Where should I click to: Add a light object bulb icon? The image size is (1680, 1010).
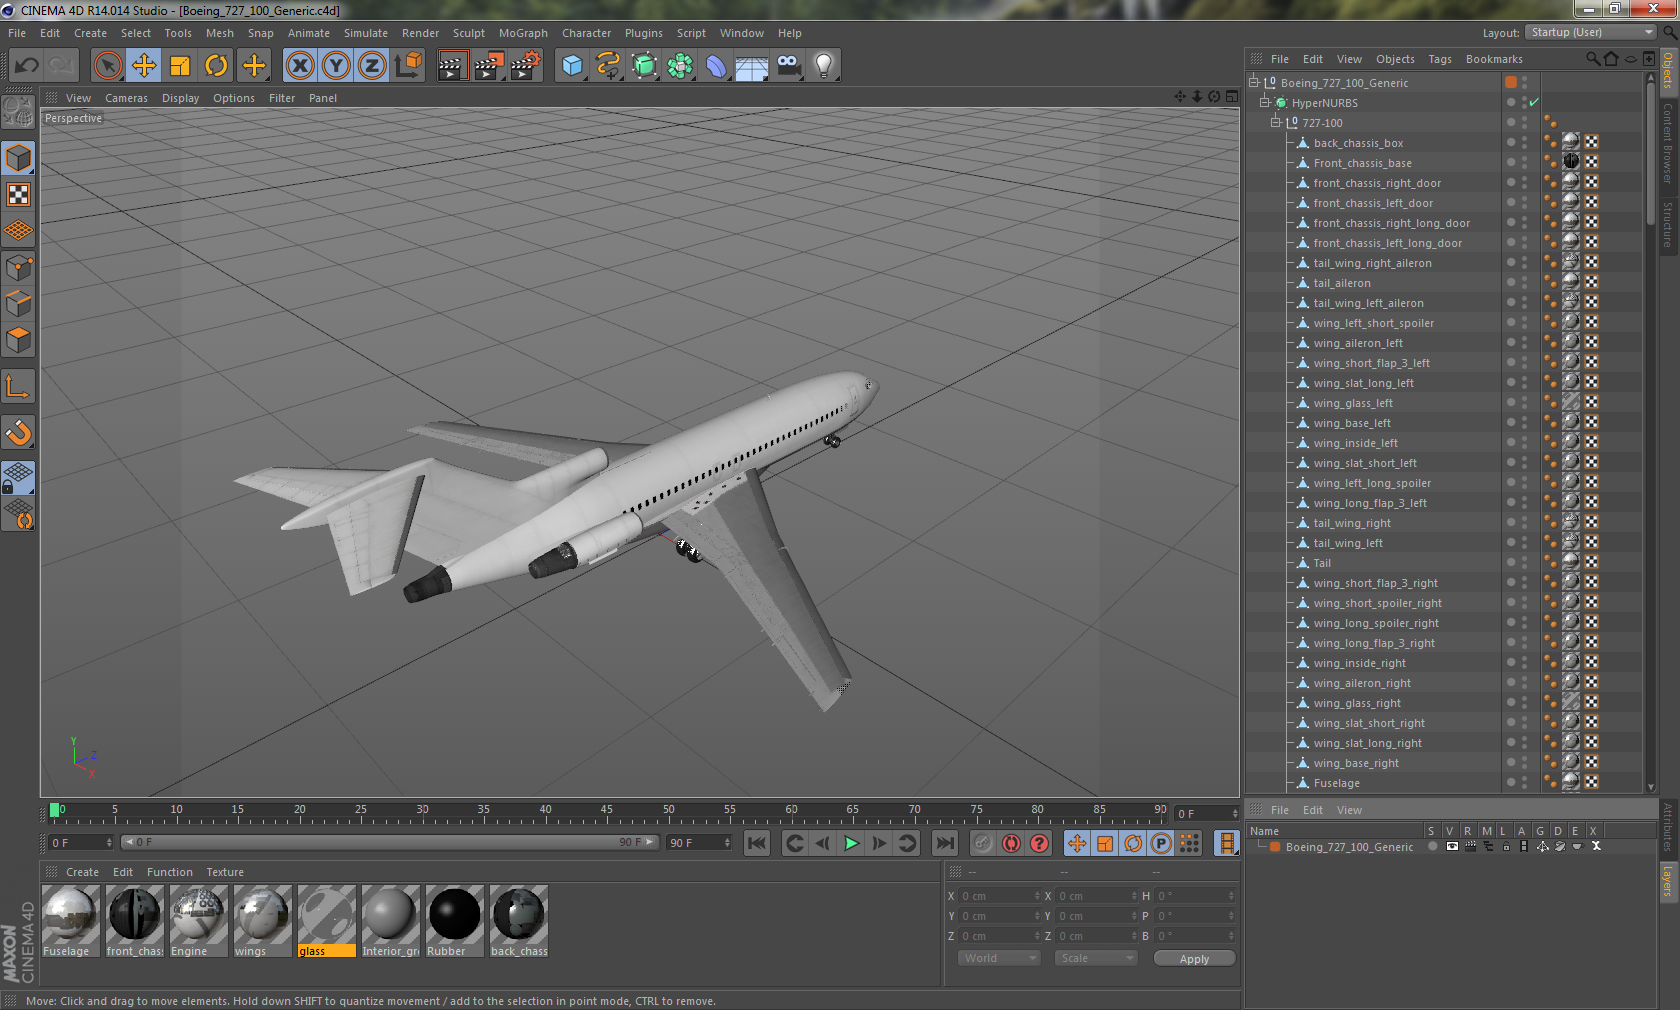[824, 66]
